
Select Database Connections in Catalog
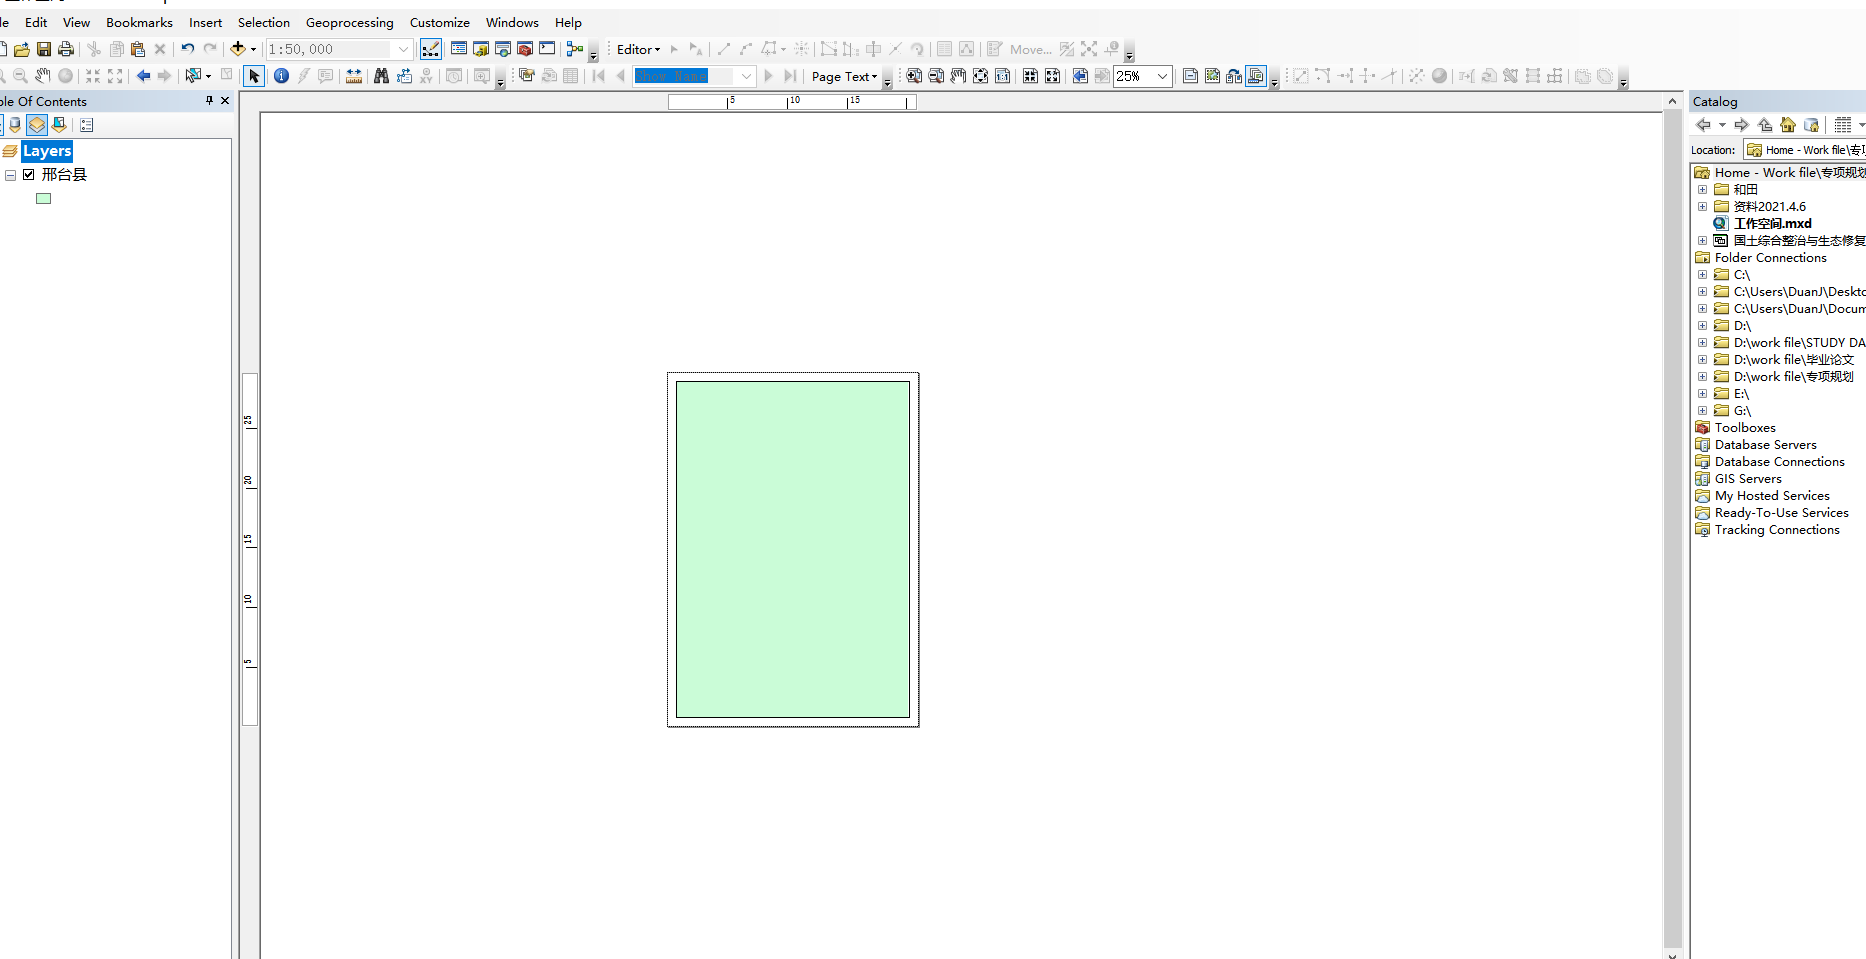[x=1779, y=461]
